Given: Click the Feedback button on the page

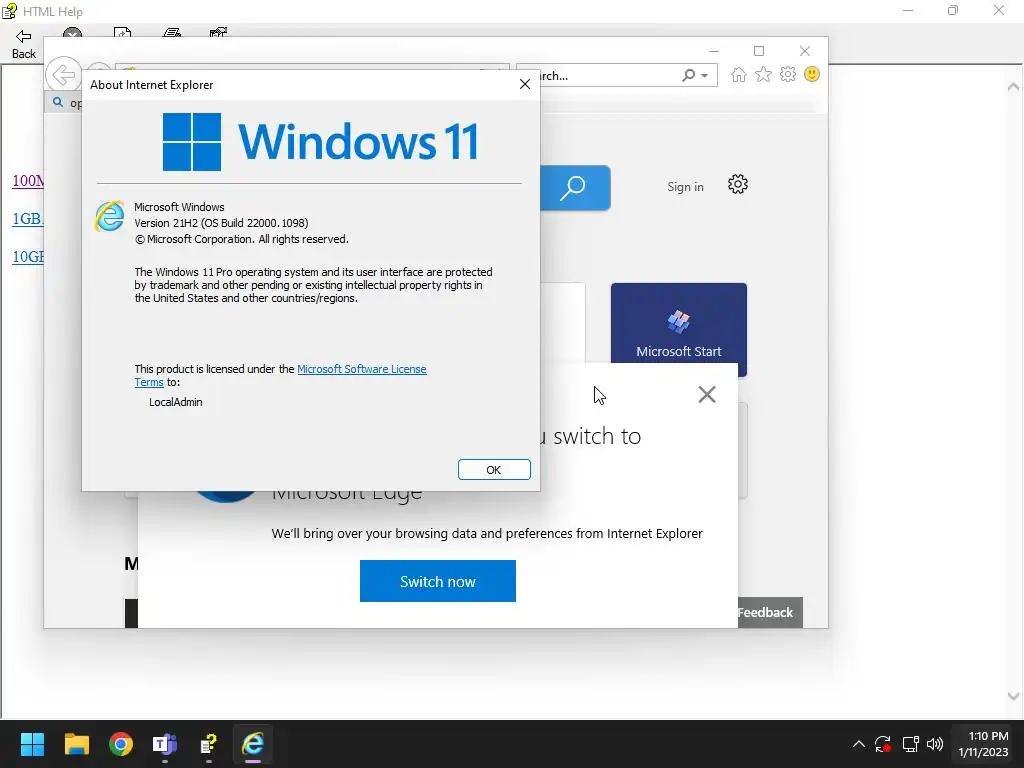Looking at the screenshot, I should pyautogui.click(x=770, y=613).
